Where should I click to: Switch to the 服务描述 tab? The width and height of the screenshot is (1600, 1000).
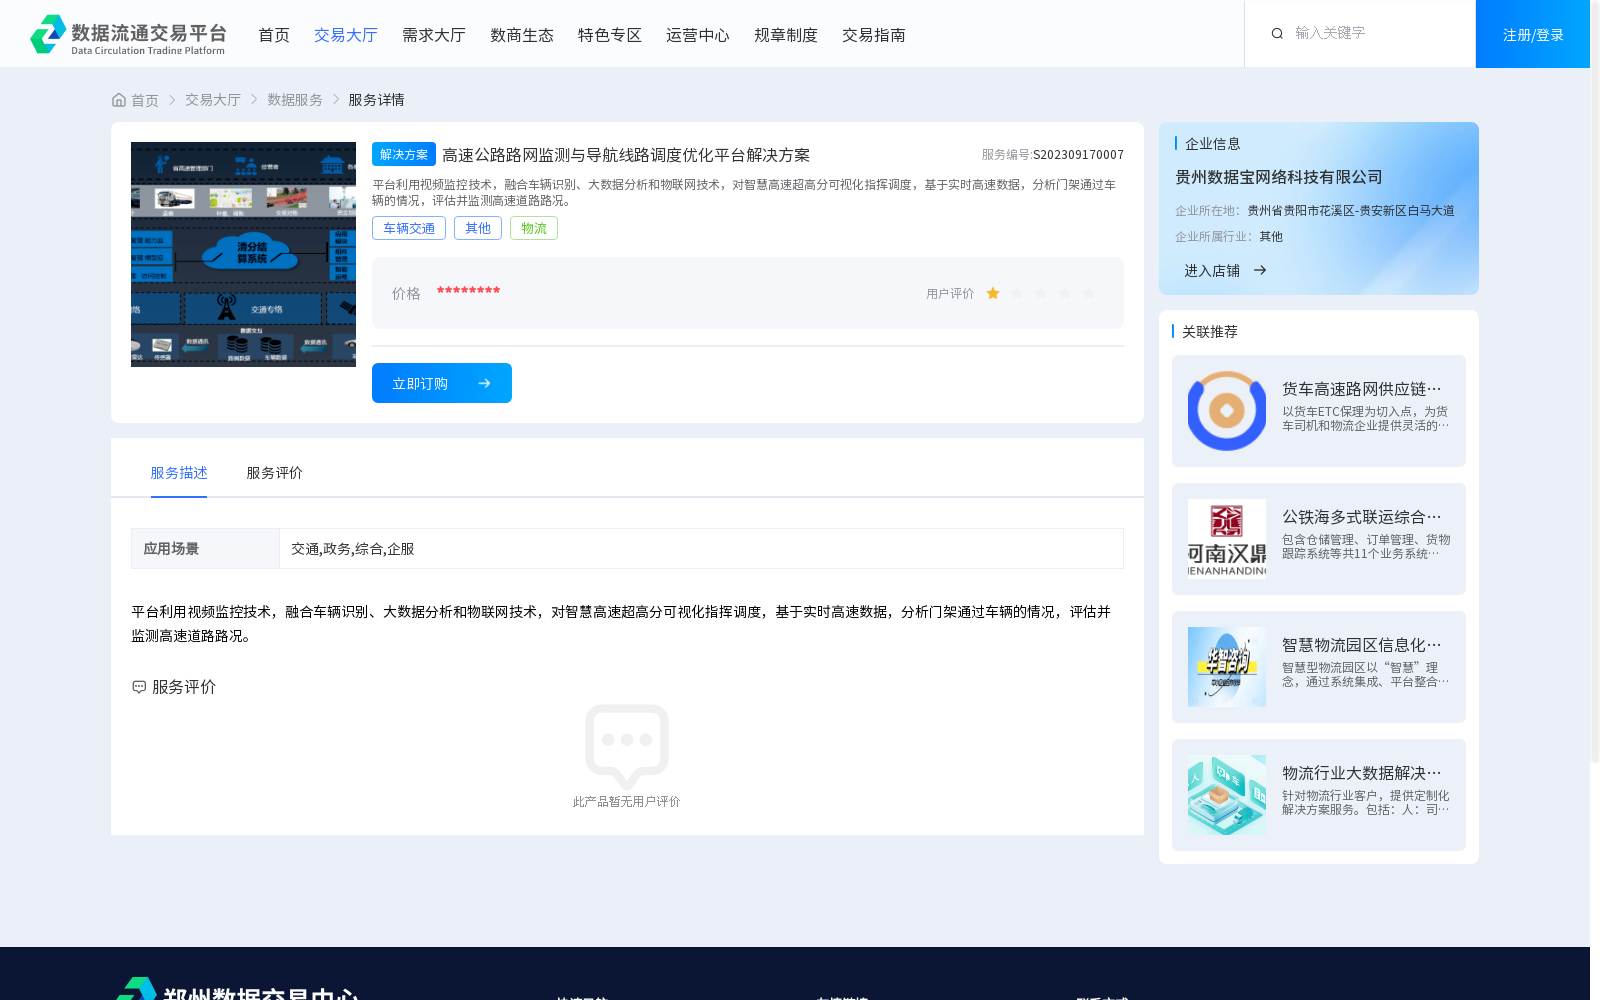(179, 473)
